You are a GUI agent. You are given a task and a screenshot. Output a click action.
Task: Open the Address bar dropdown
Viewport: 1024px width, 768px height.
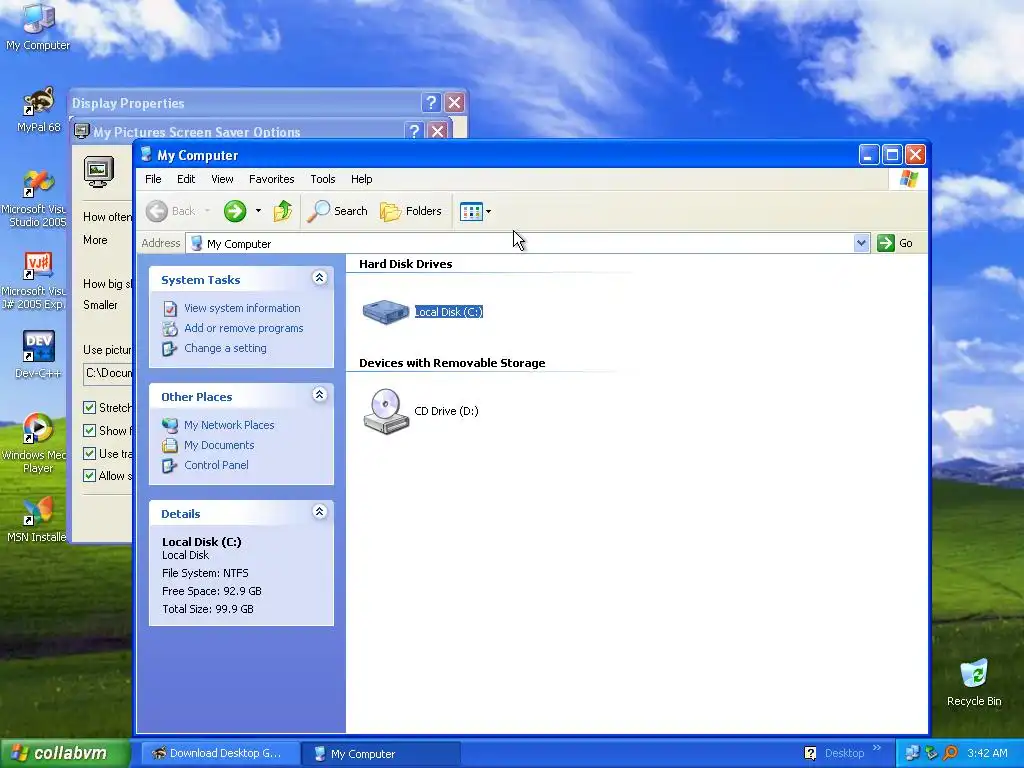tap(861, 243)
